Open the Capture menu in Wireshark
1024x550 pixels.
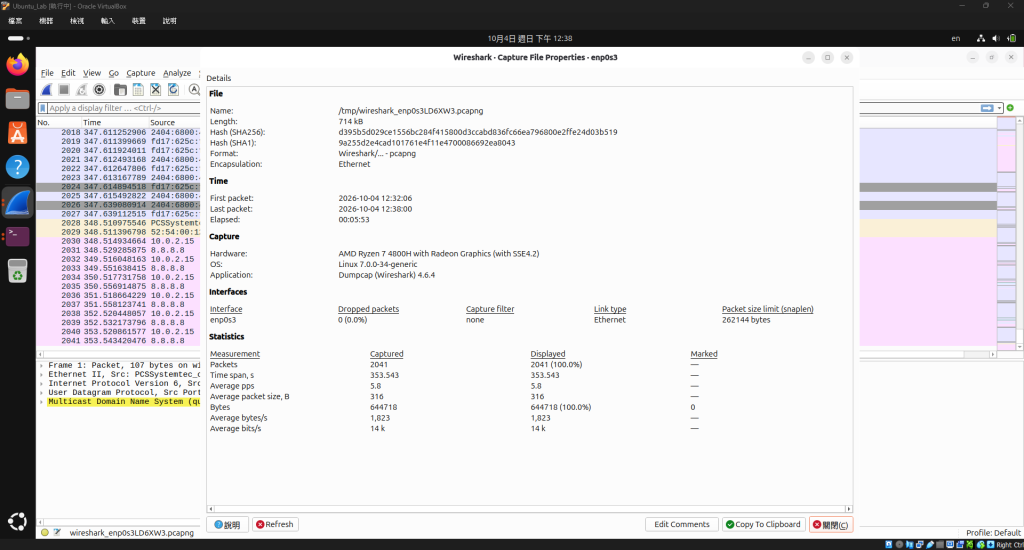140,73
